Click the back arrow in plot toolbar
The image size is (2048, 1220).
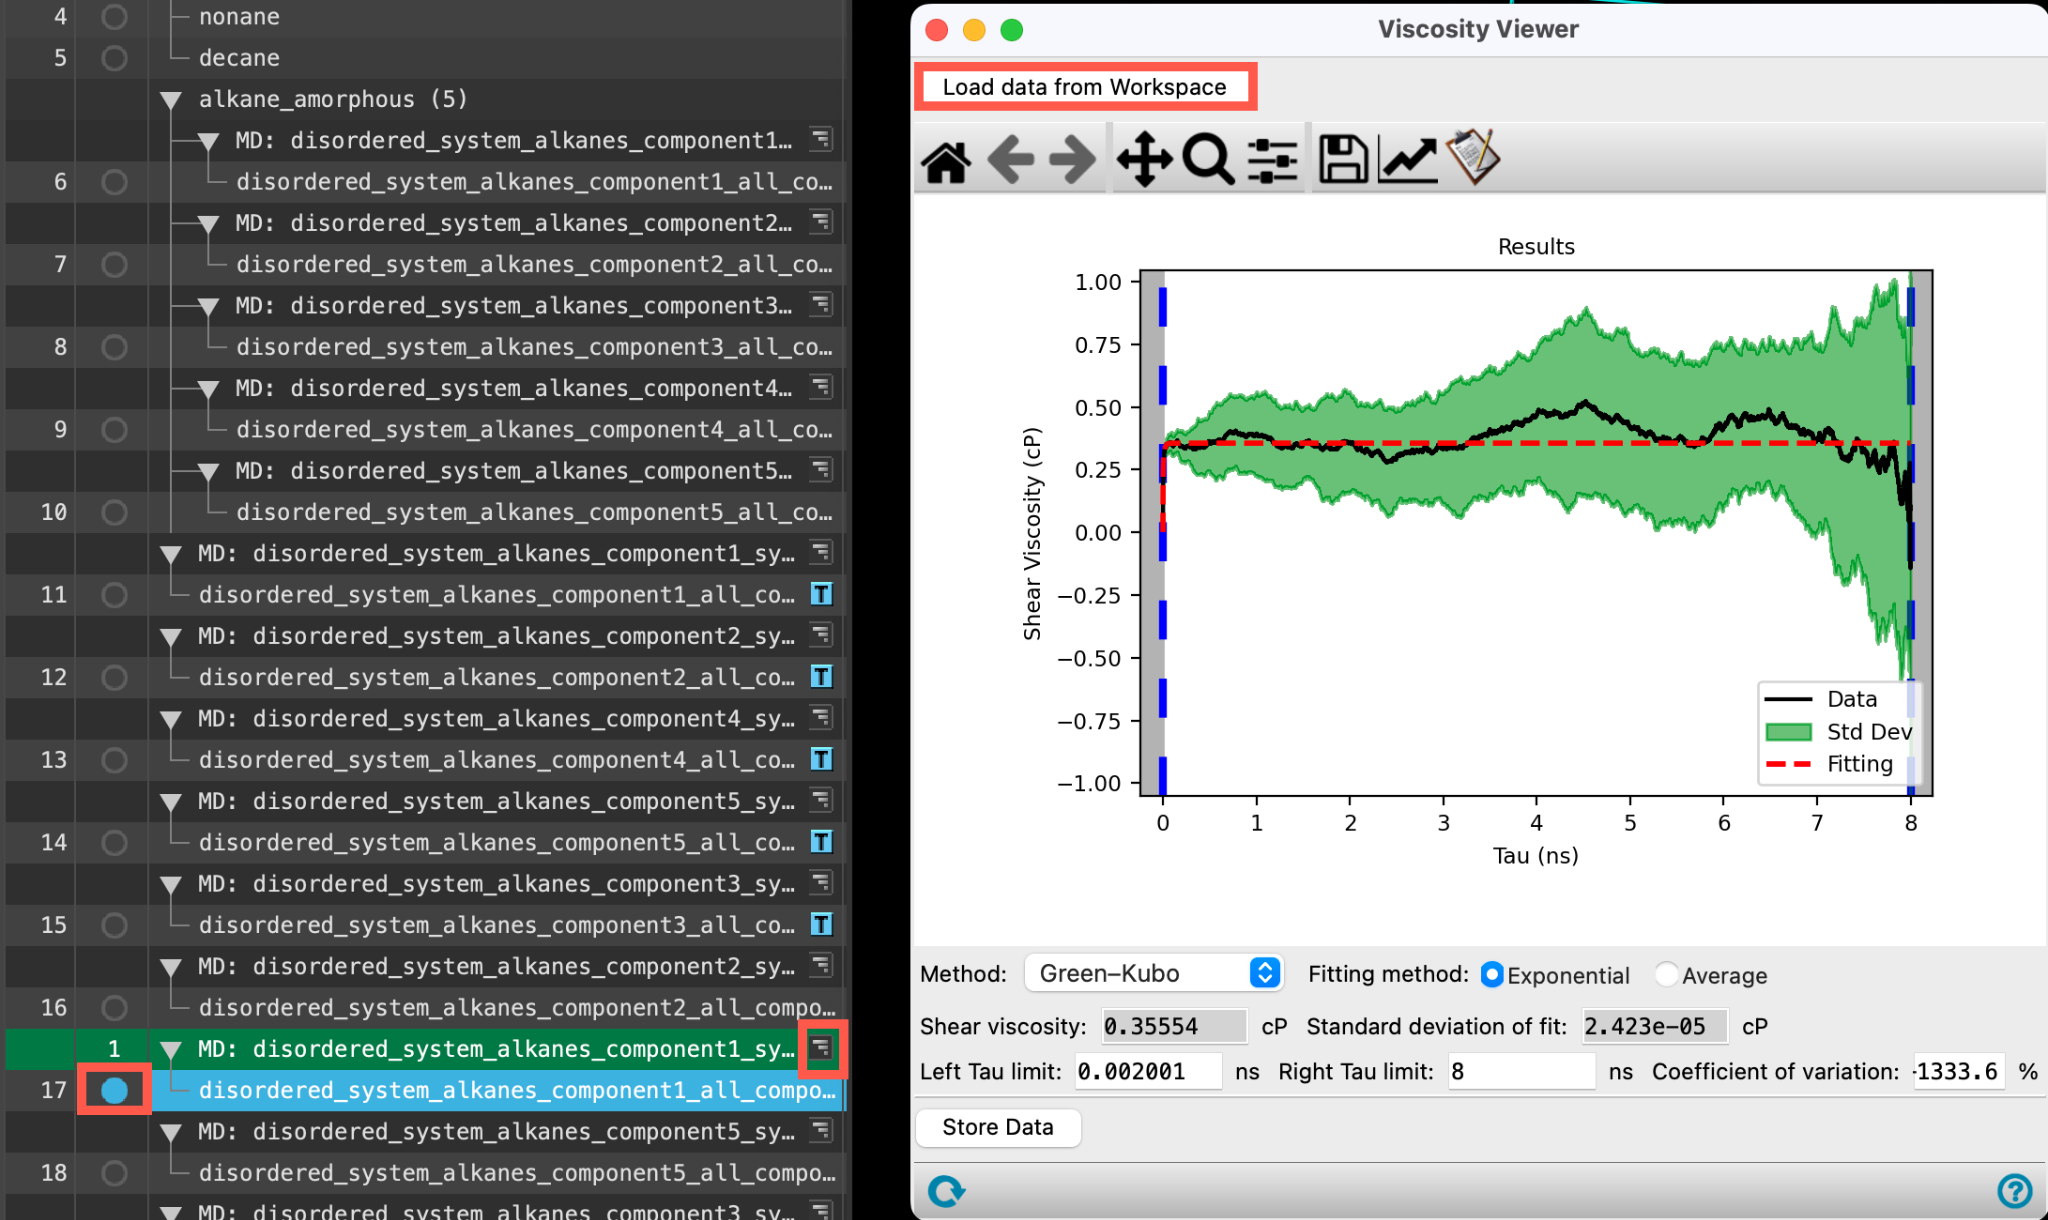(x=1010, y=160)
